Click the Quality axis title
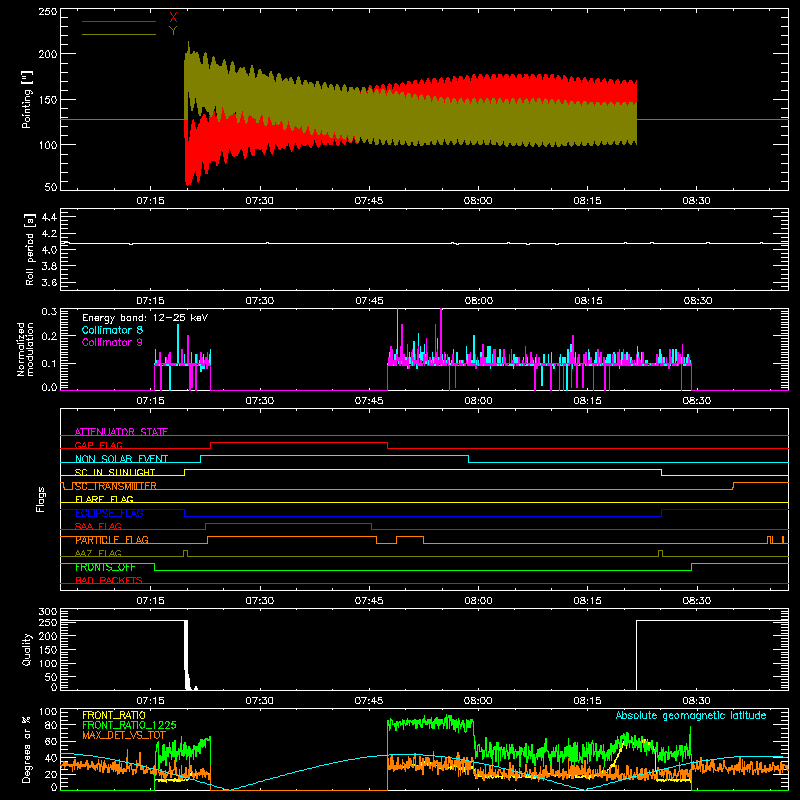The width and height of the screenshot is (800, 800). (27, 649)
